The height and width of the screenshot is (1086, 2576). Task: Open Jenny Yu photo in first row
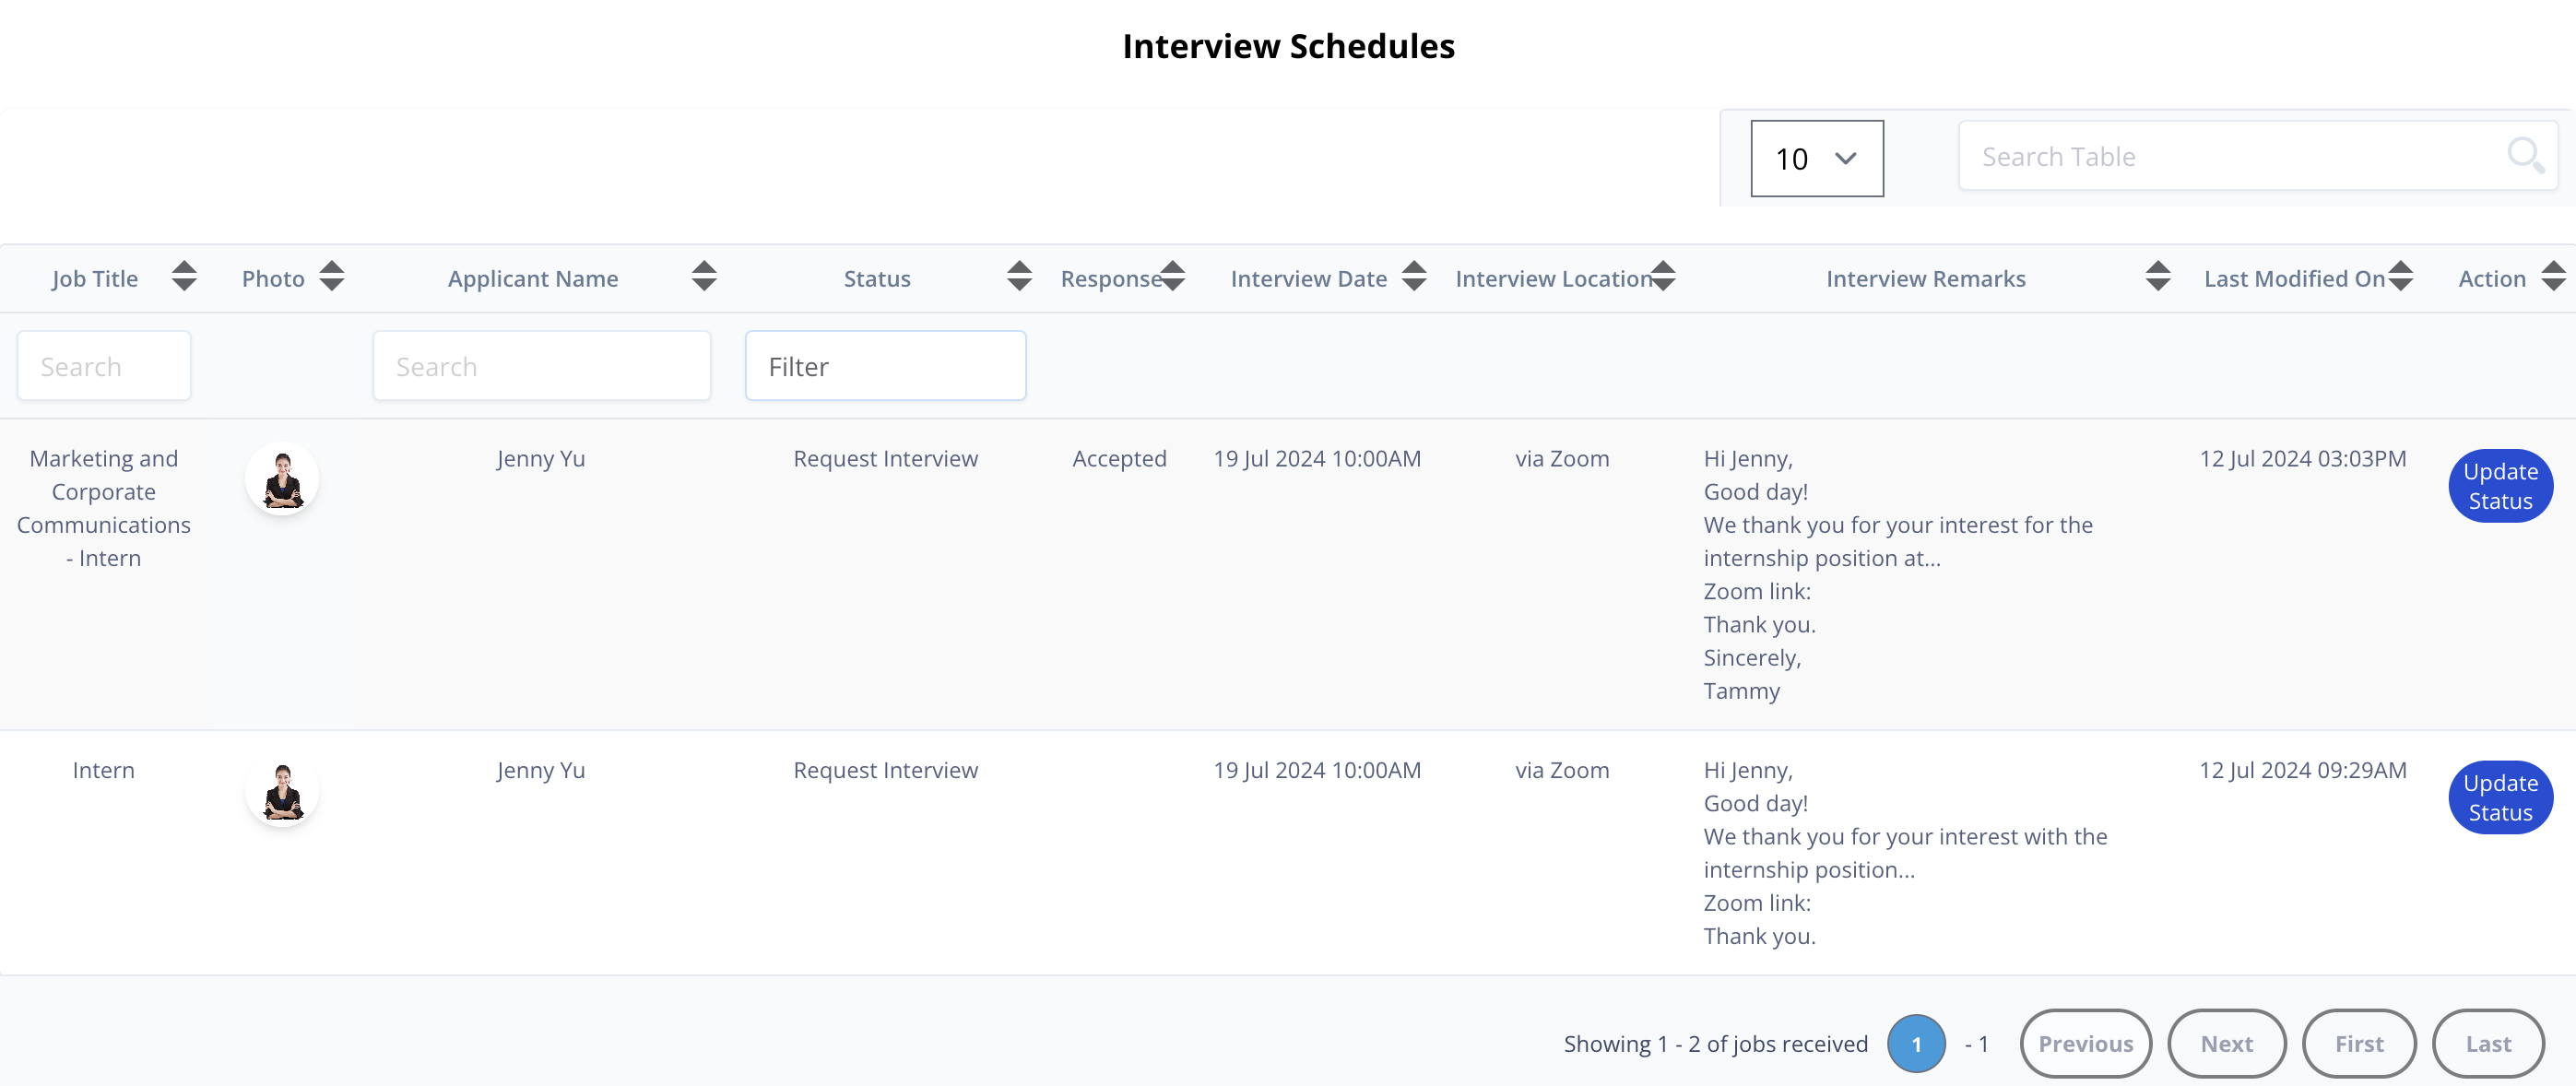pos(282,479)
